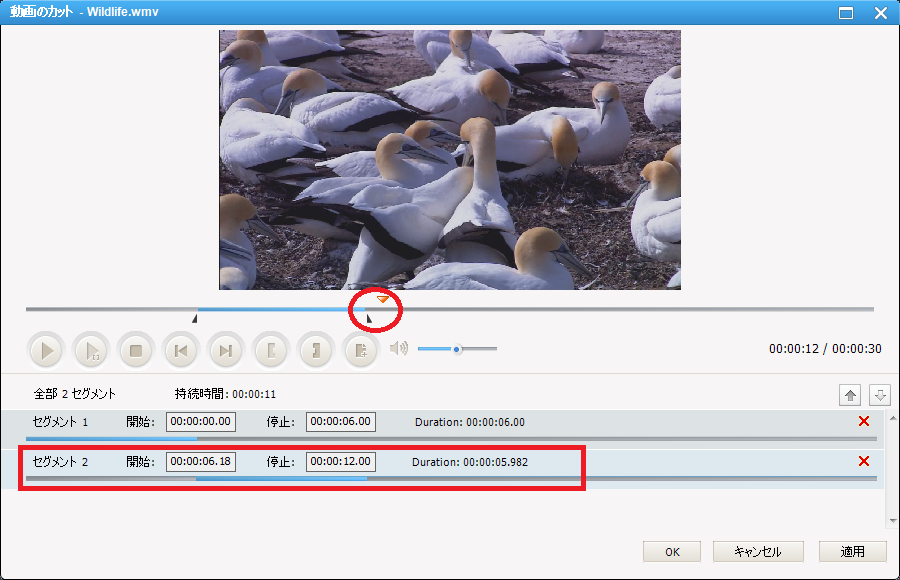
Task: Click the main video timeline bar
Action: pos(449,309)
